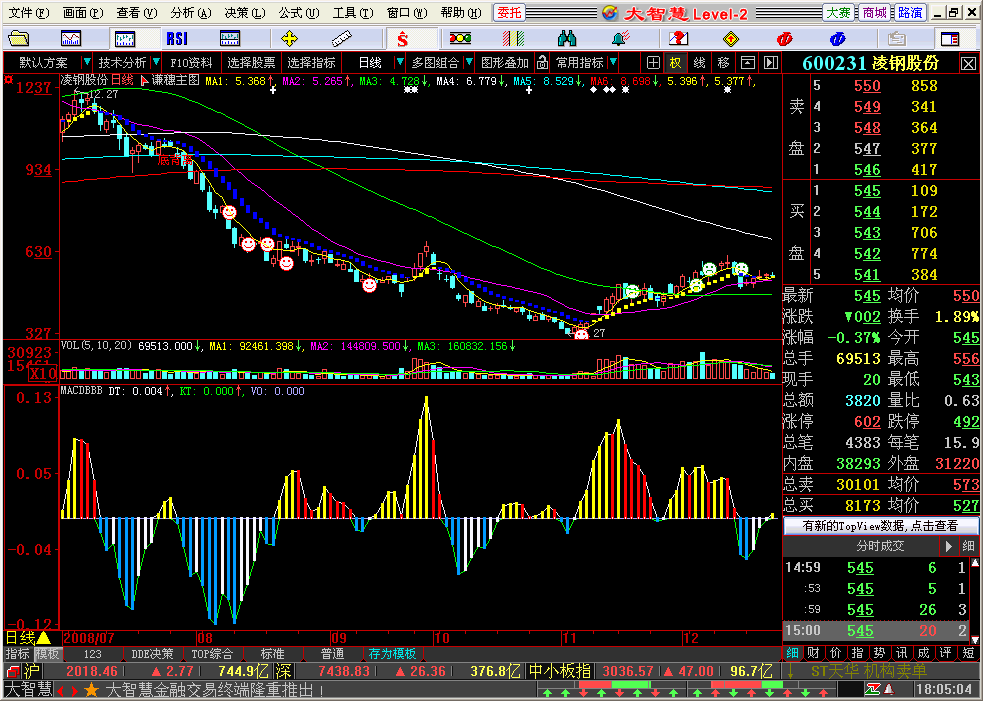This screenshot has height=701, width=983.
Task: Click the yellow diamond sign icon
Action: [x=730, y=40]
